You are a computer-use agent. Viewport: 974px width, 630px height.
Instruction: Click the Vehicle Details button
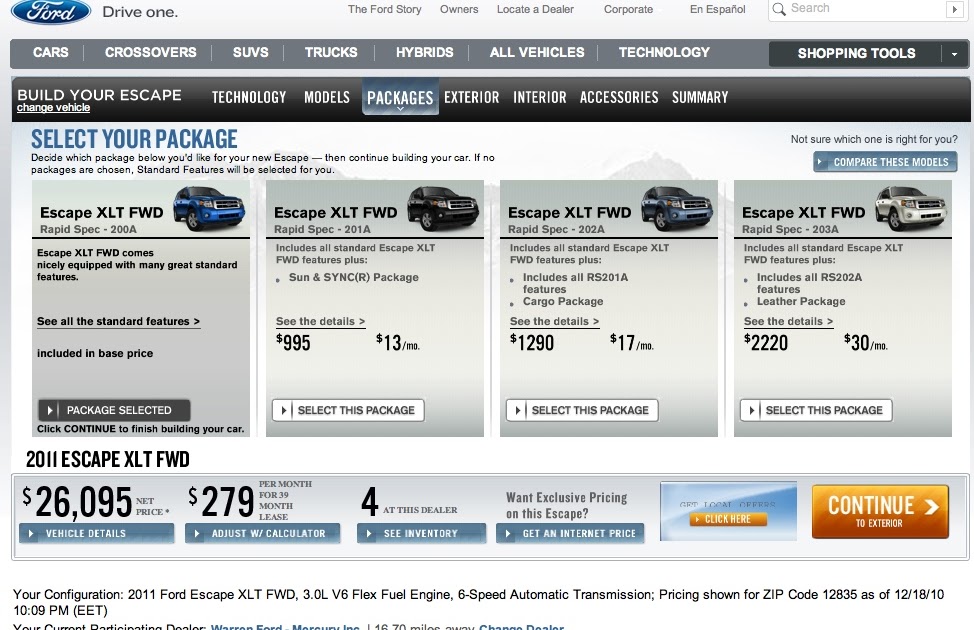click(x=96, y=533)
